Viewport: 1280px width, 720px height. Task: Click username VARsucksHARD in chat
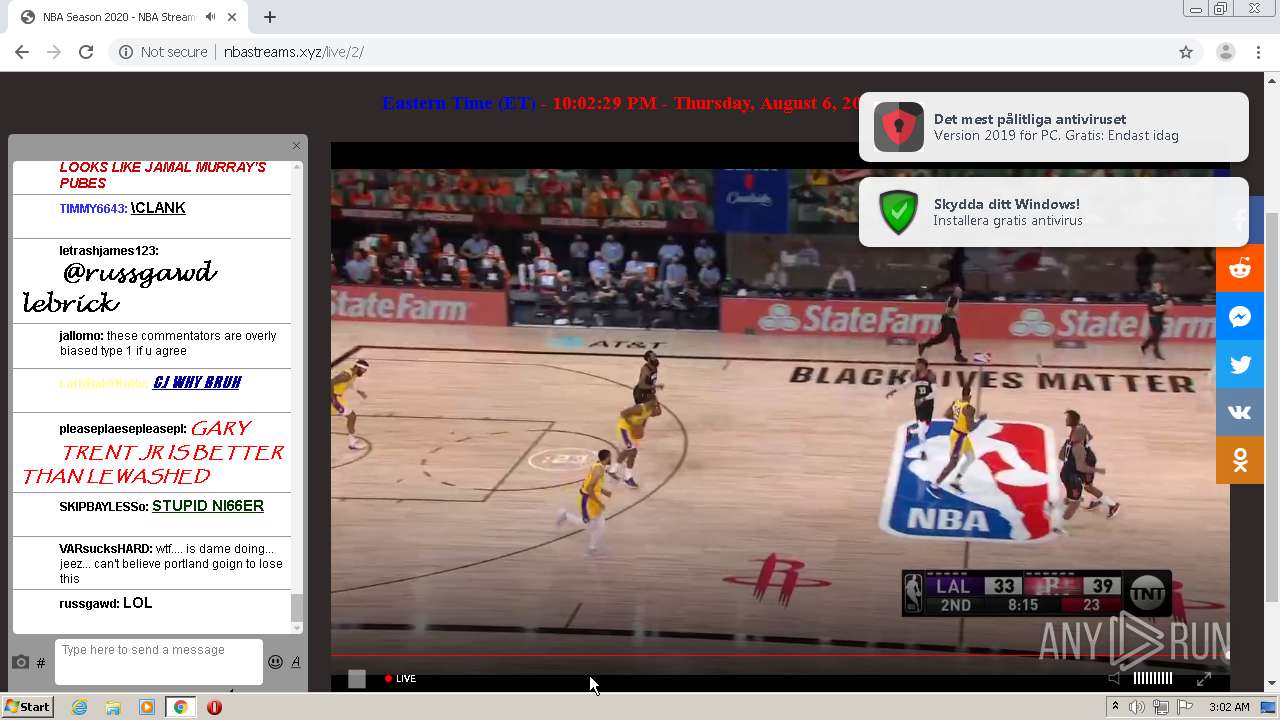(105, 549)
